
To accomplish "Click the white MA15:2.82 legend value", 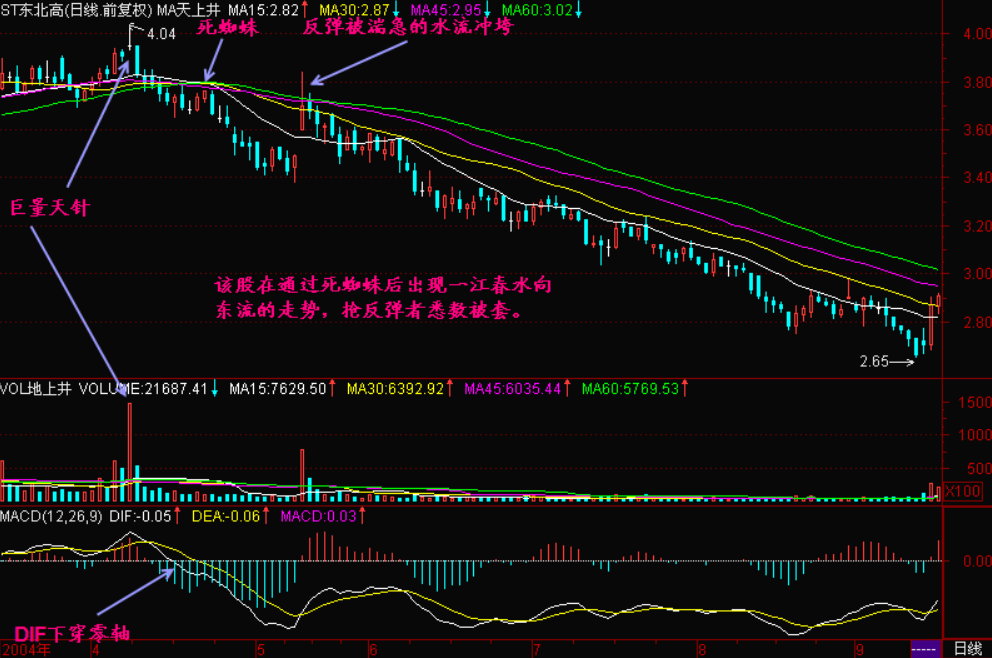I will click(263, 10).
